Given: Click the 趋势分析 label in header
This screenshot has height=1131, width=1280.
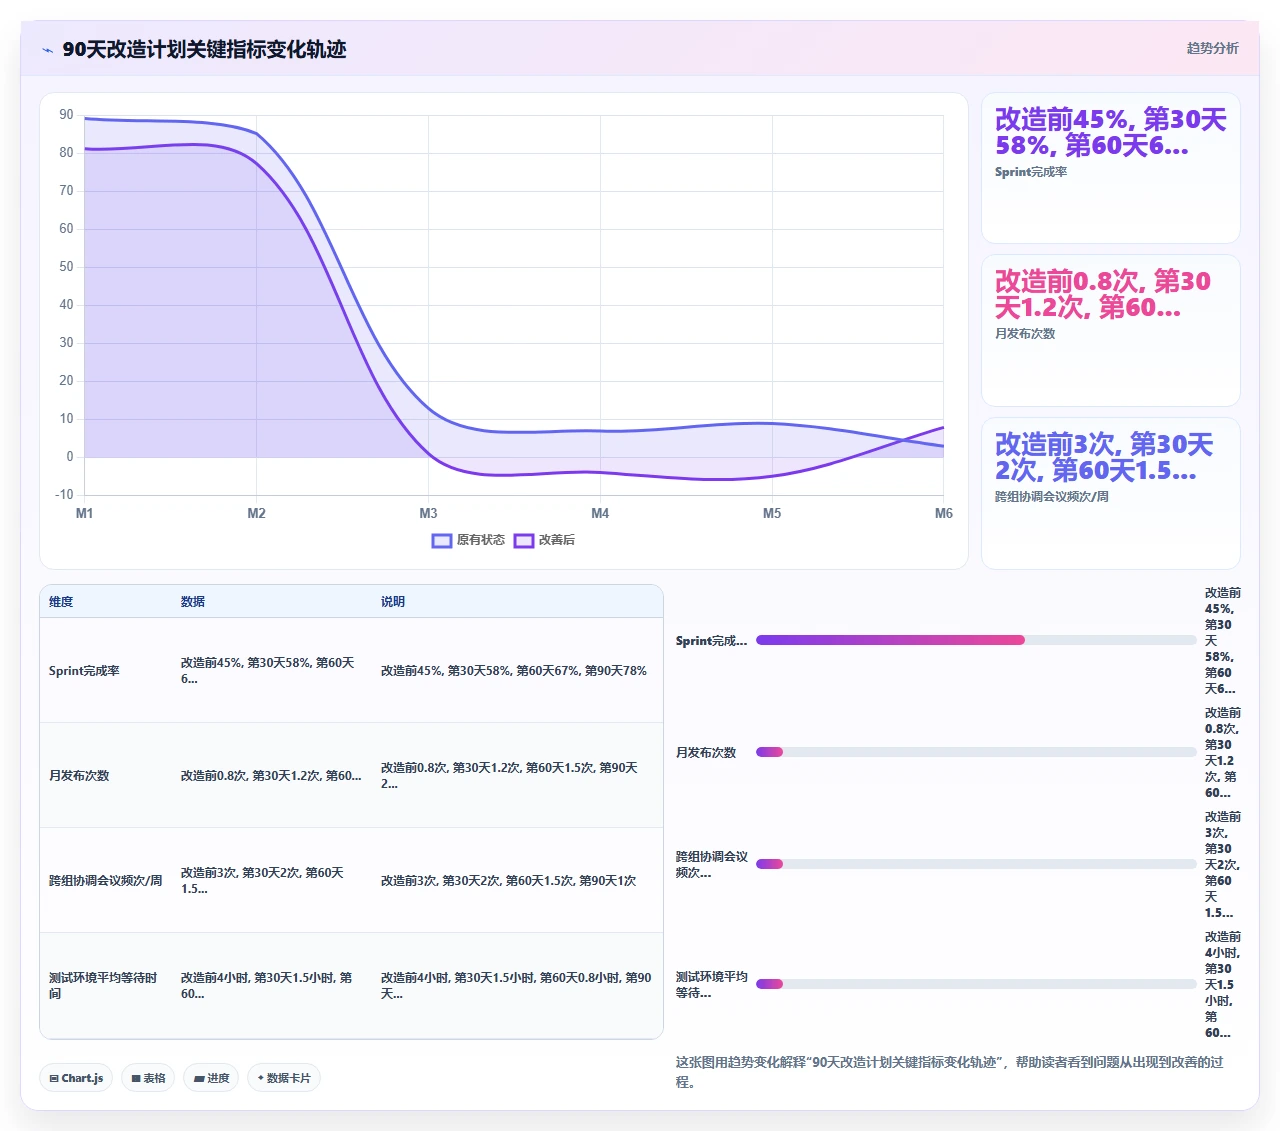Looking at the screenshot, I should (x=1212, y=48).
